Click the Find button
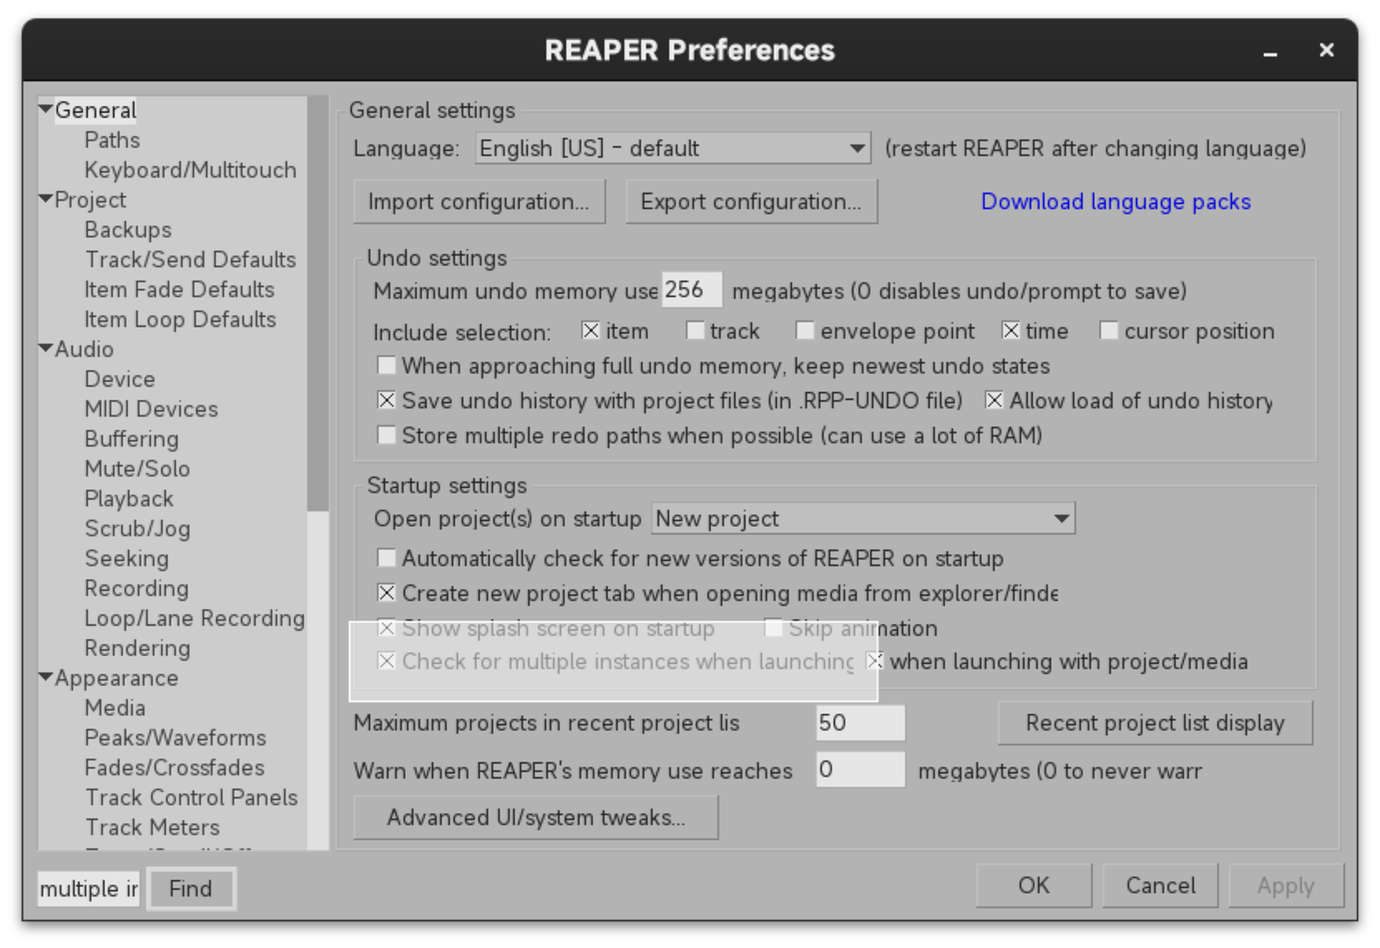The height and width of the screenshot is (948, 1380). (x=191, y=888)
